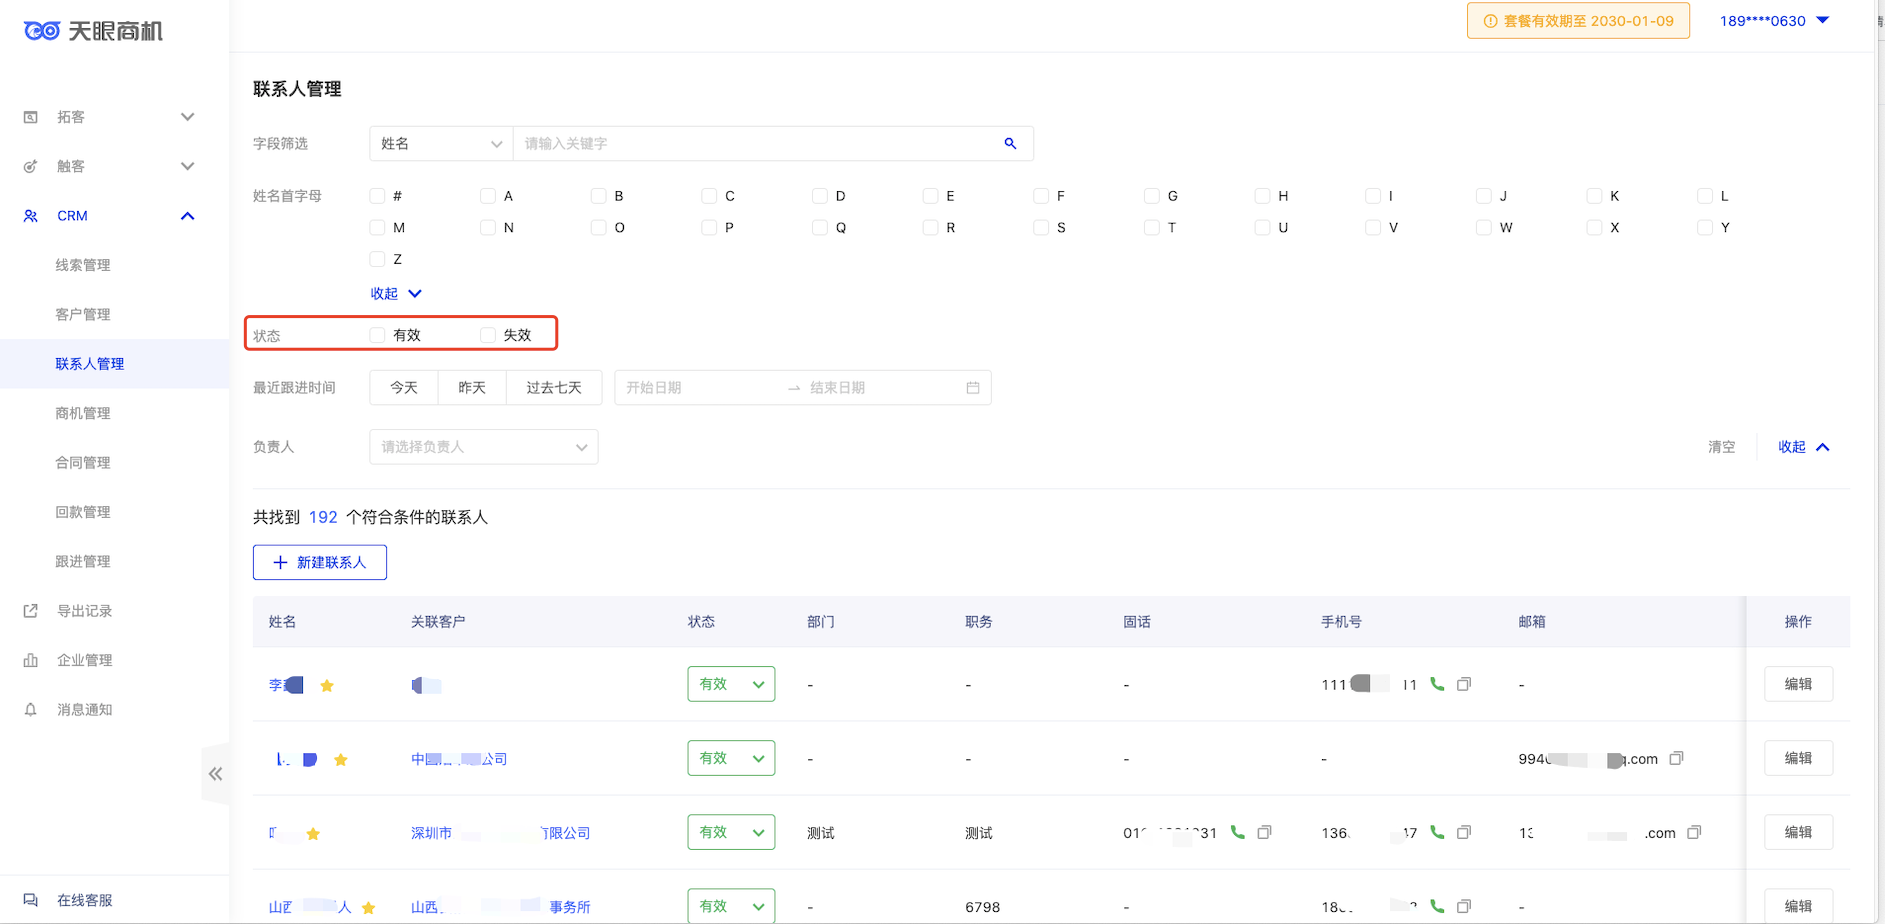This screenshot has height=924, width=1885.
Task: Open 合同管理 in the sidebar
Action: 83,463
